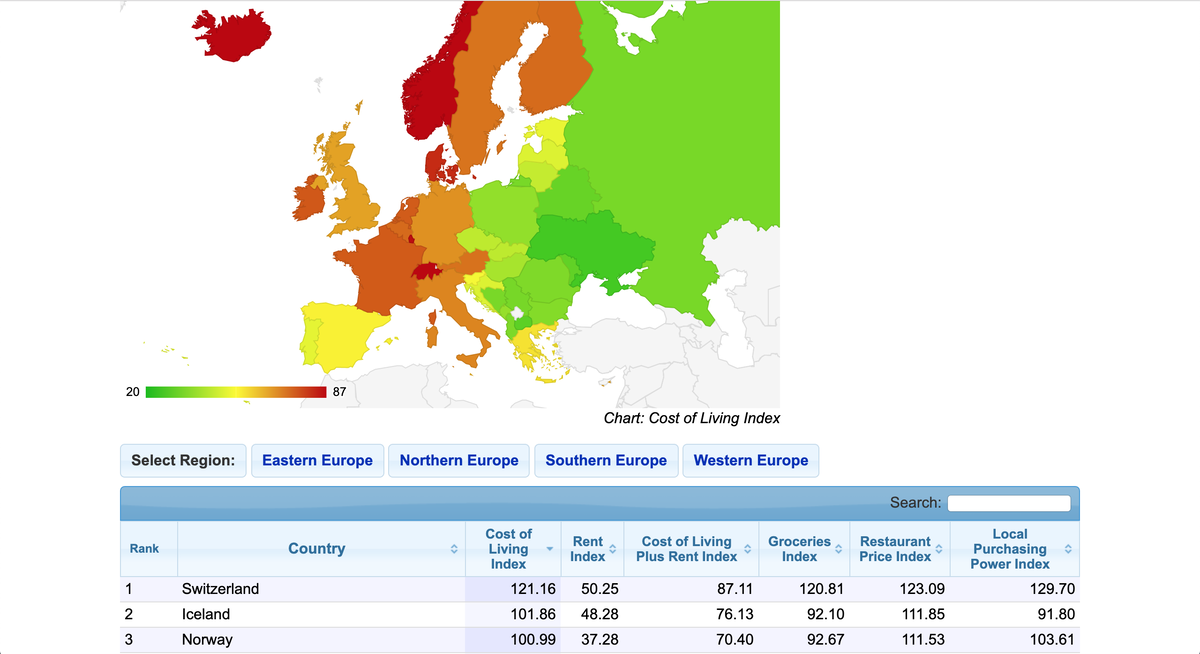Click the Country column header text
Screen dimensions: 1200x654
[316, 549]
